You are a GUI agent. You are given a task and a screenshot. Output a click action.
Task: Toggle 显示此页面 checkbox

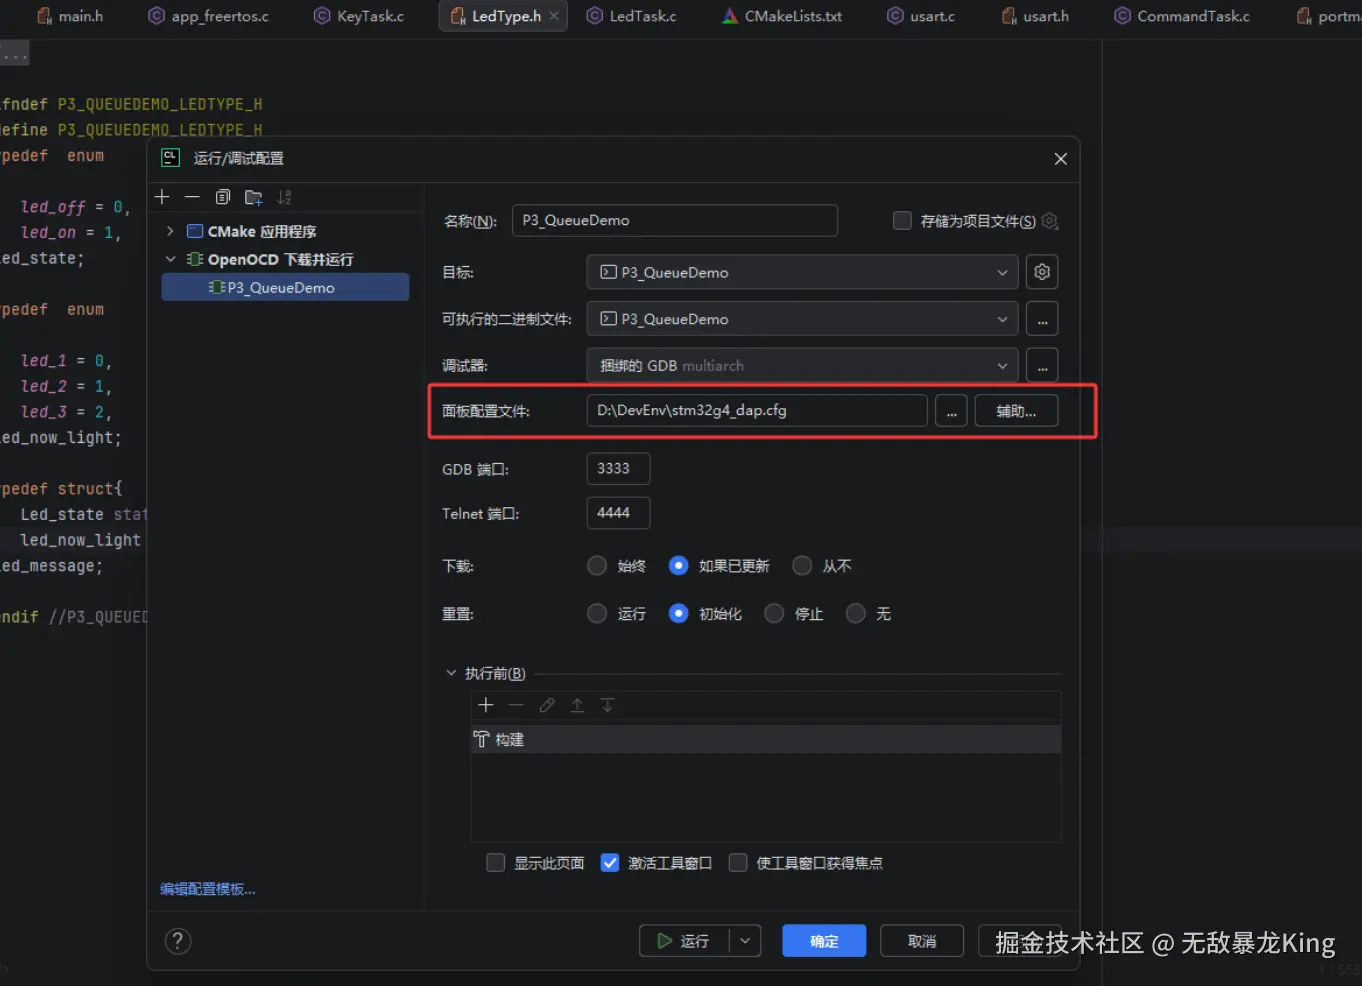495,863
